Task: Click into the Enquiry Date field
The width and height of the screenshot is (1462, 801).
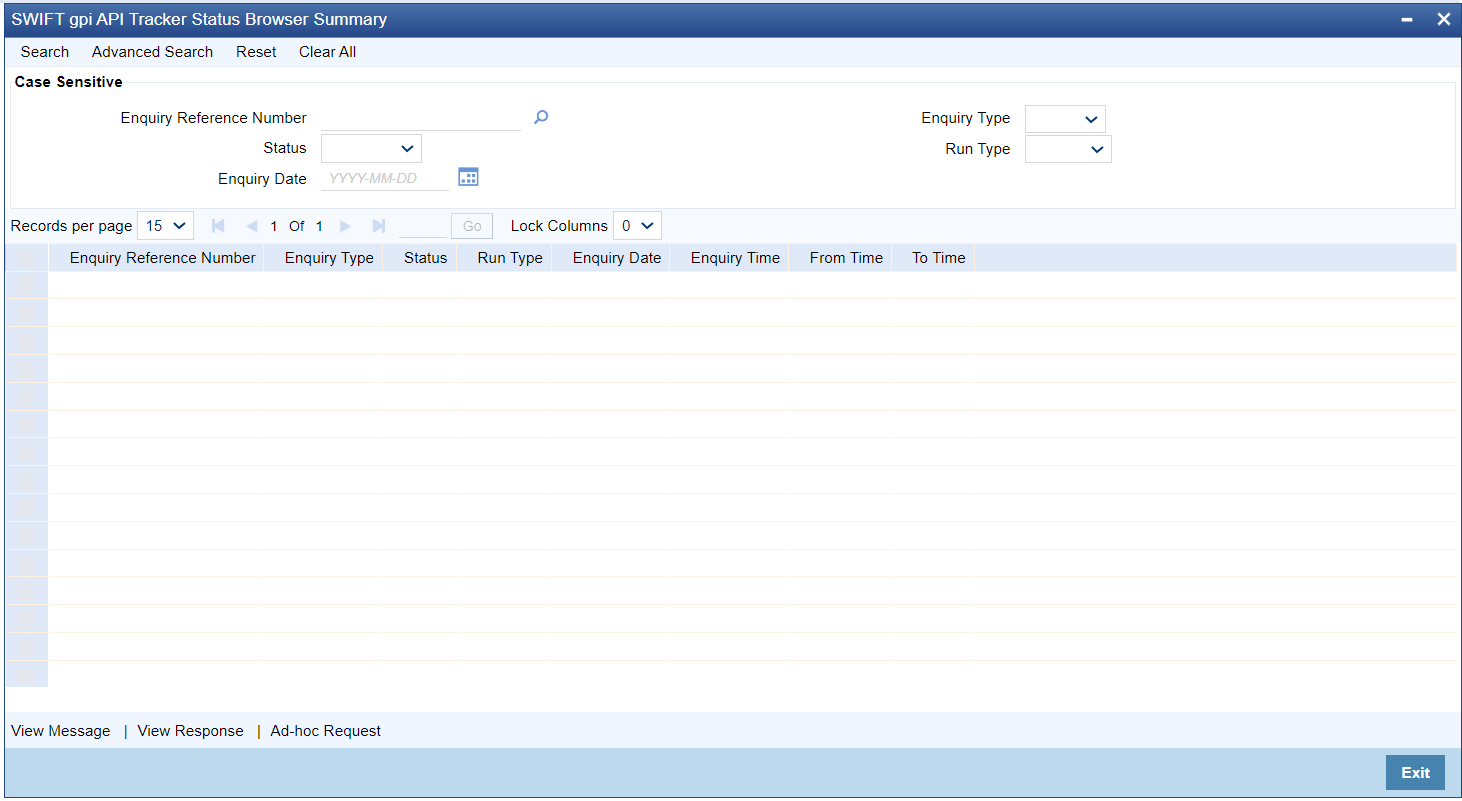Action: point(385,179)
